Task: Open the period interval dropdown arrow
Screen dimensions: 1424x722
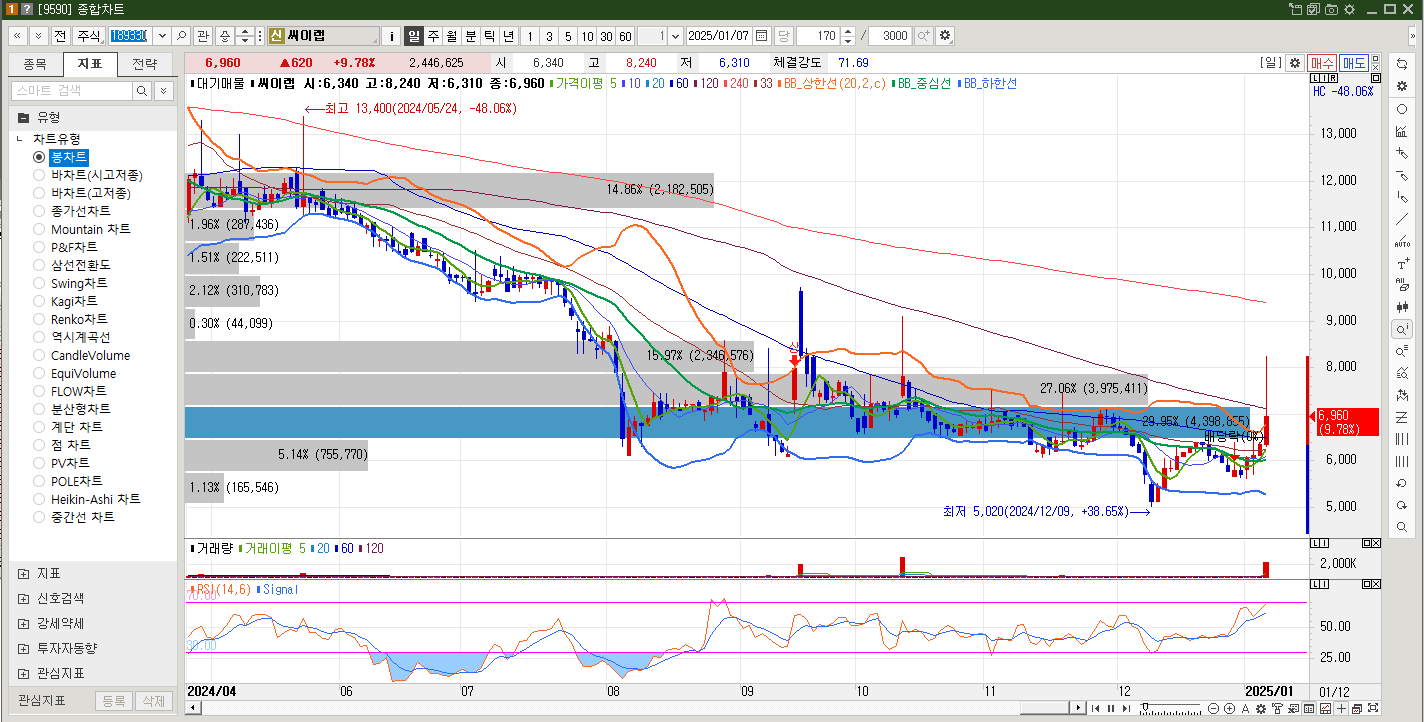Action: 675,36
